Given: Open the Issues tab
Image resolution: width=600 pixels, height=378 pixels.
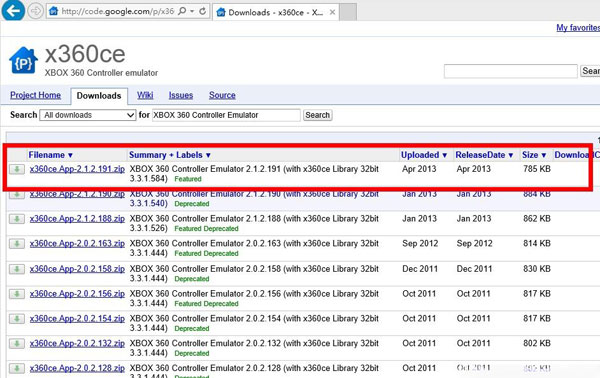Looking at the screenshot, I should tap(181, 95).
